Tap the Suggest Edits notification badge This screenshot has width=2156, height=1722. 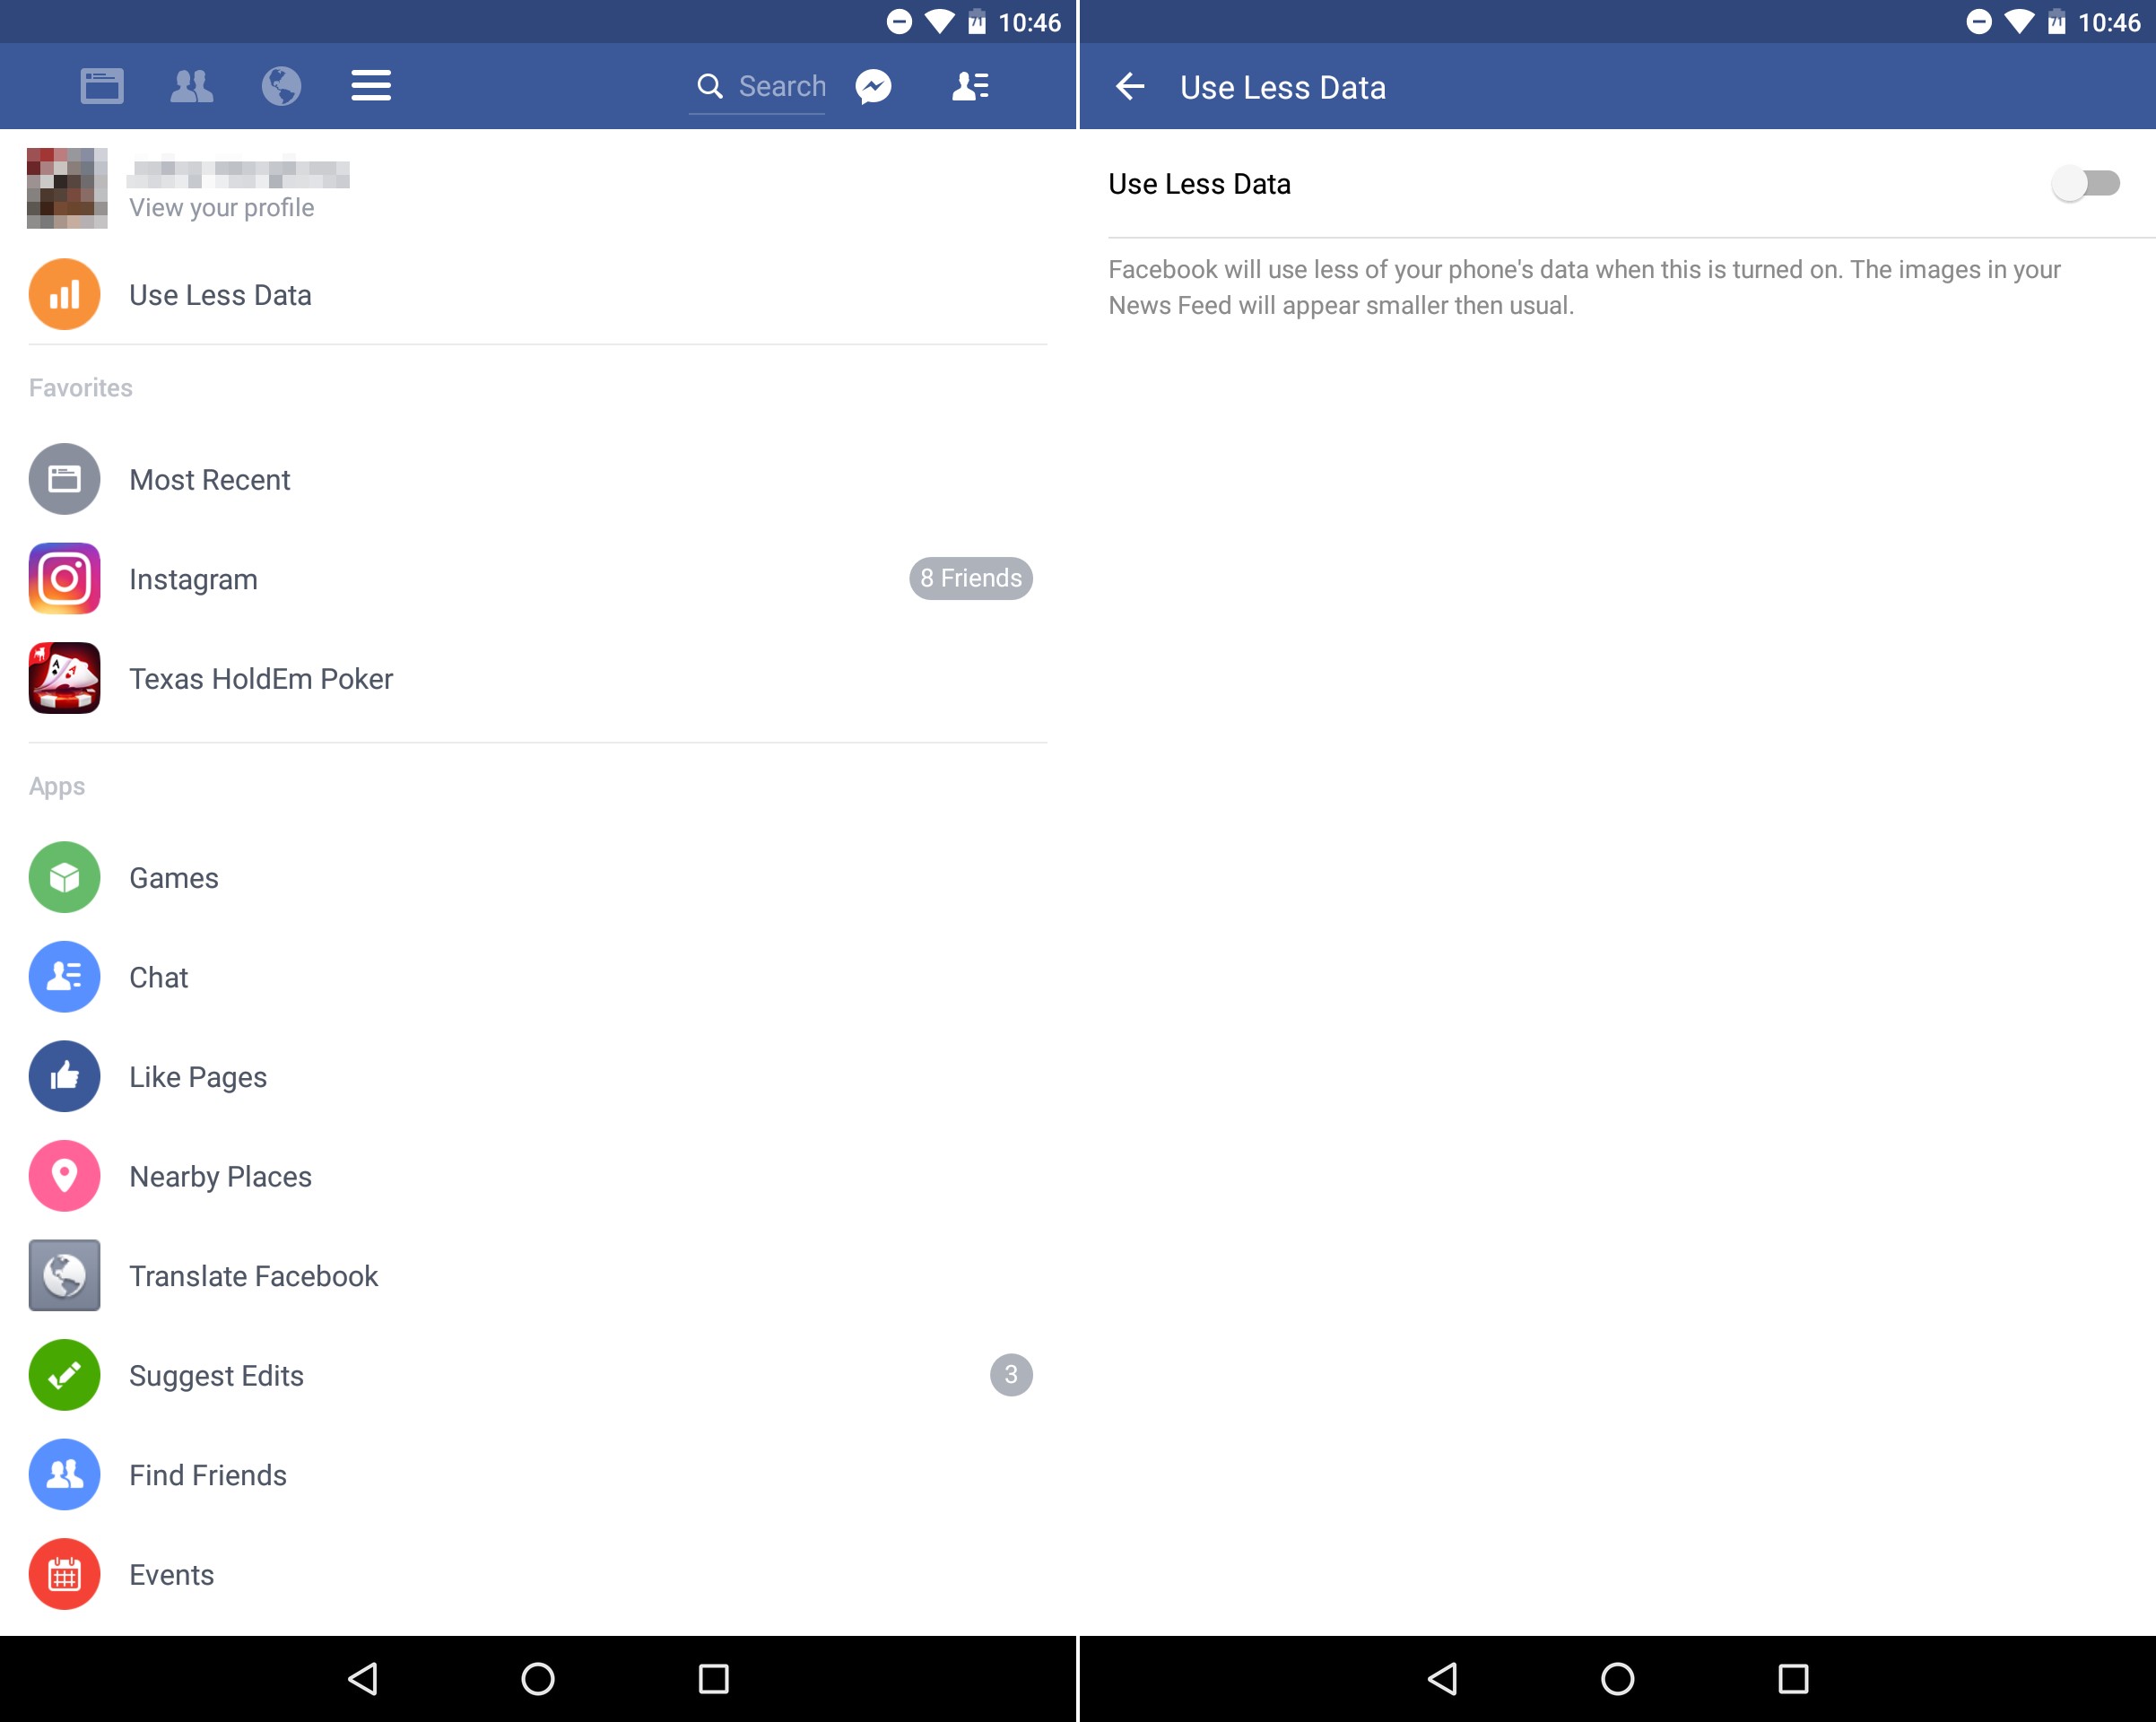1011,1374
